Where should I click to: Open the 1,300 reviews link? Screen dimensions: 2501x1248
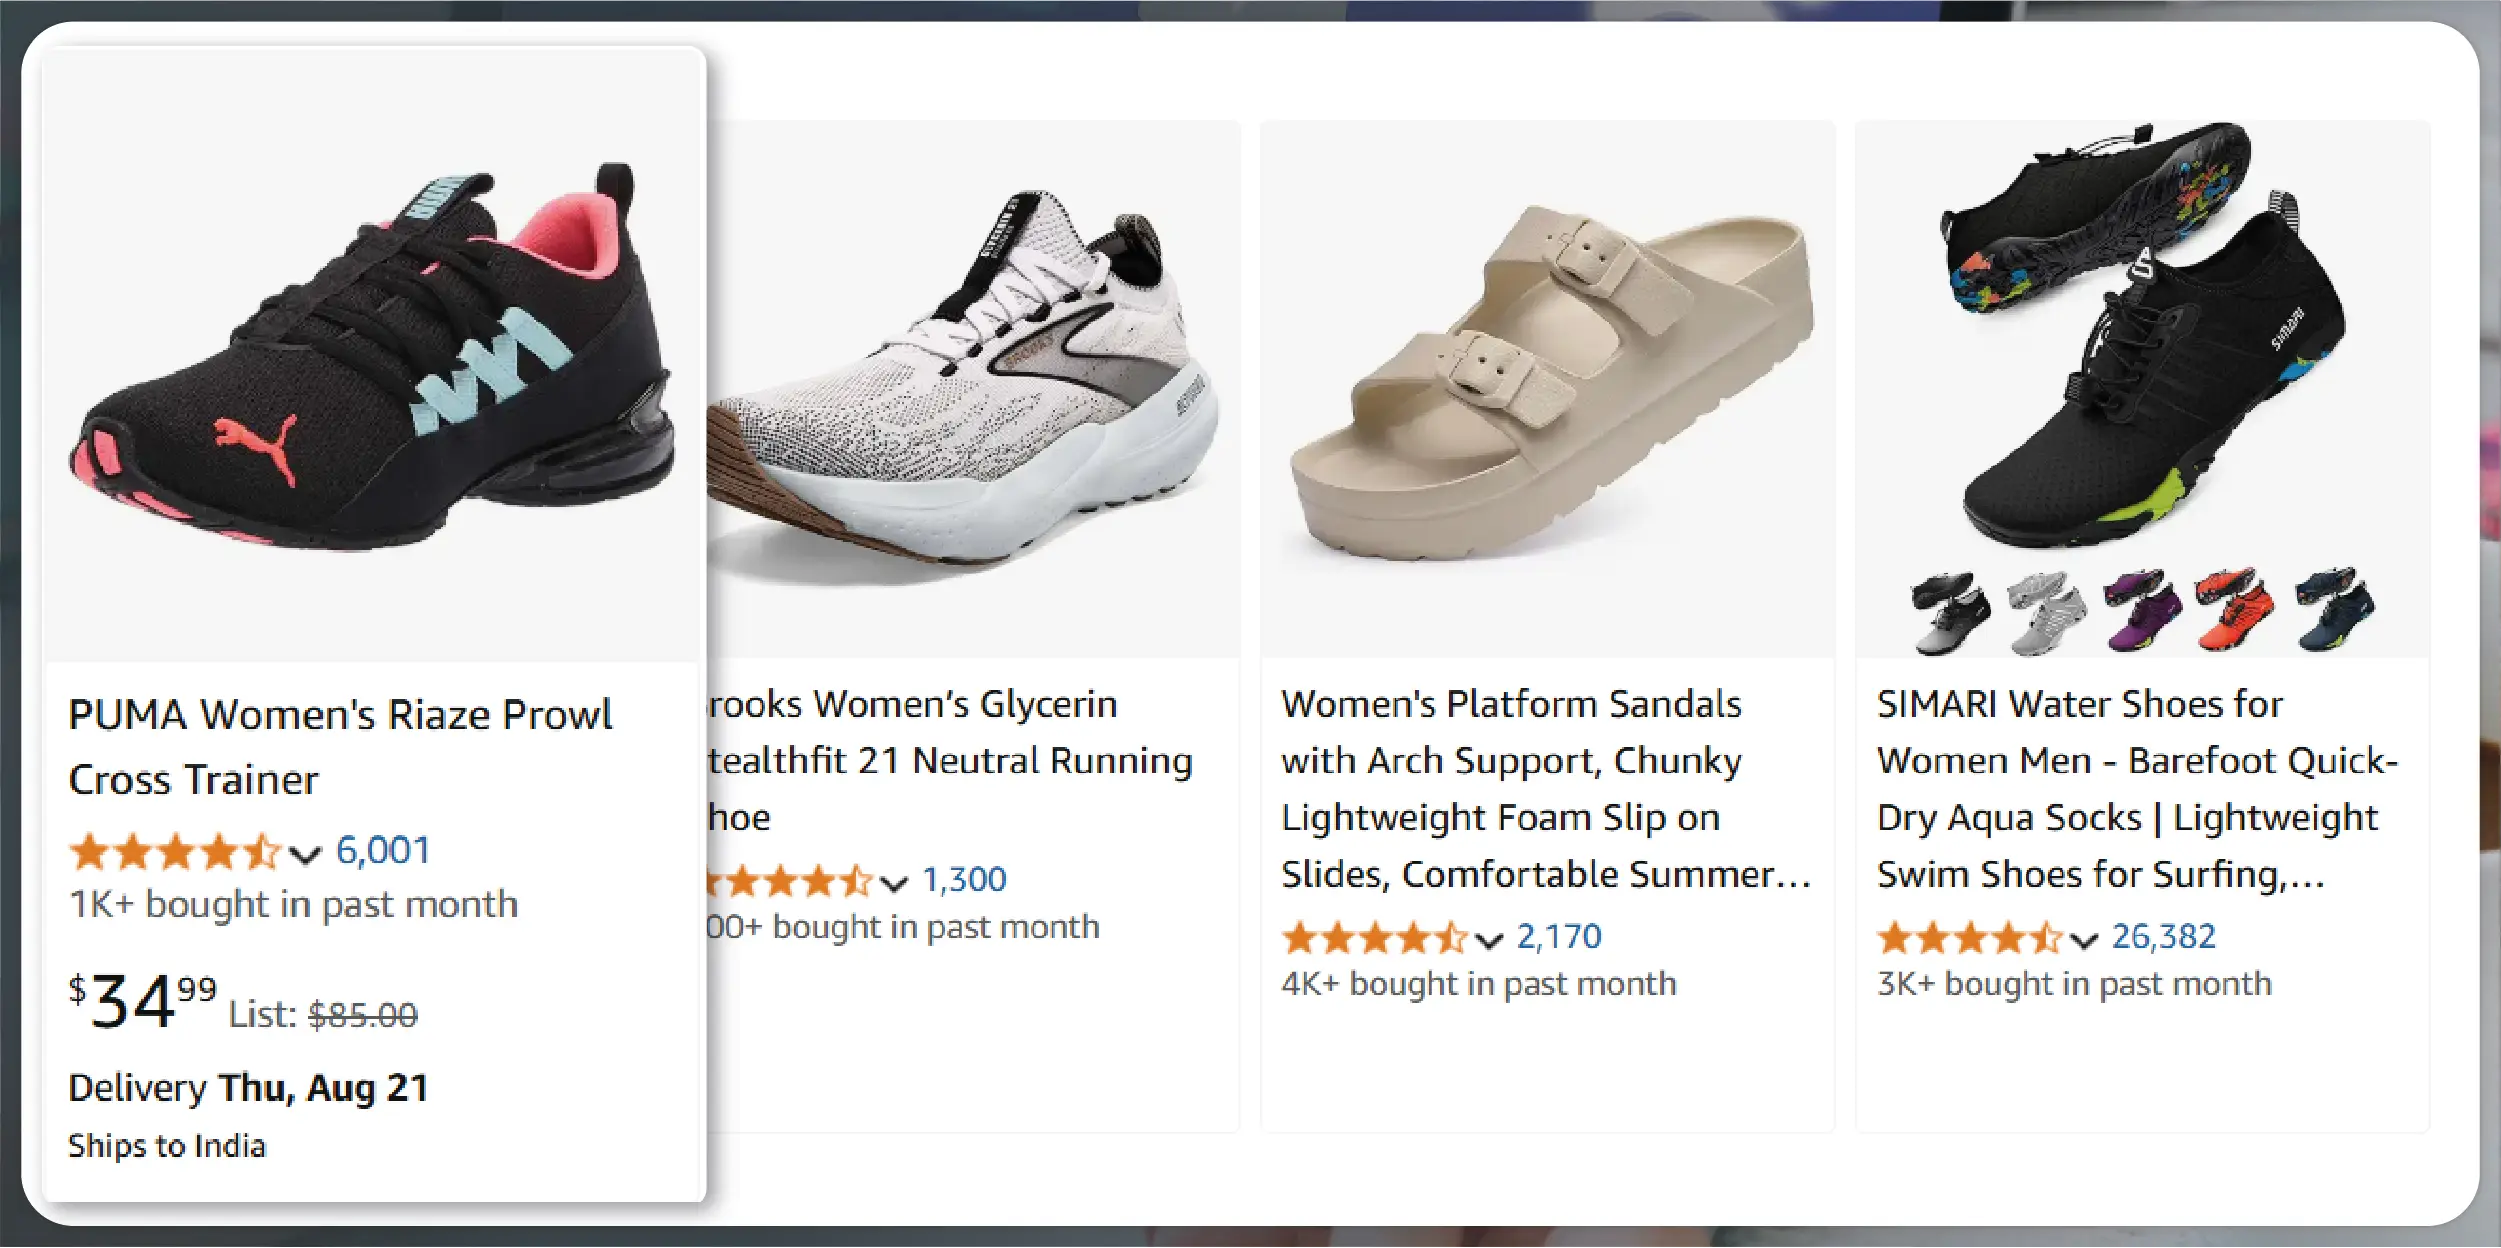[964, 879]
